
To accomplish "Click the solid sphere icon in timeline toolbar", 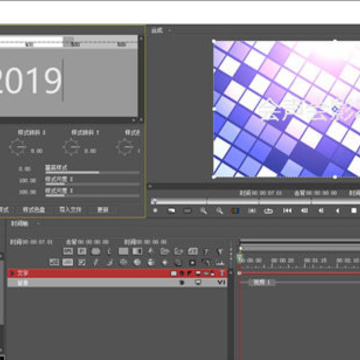I will pos(137,262).
